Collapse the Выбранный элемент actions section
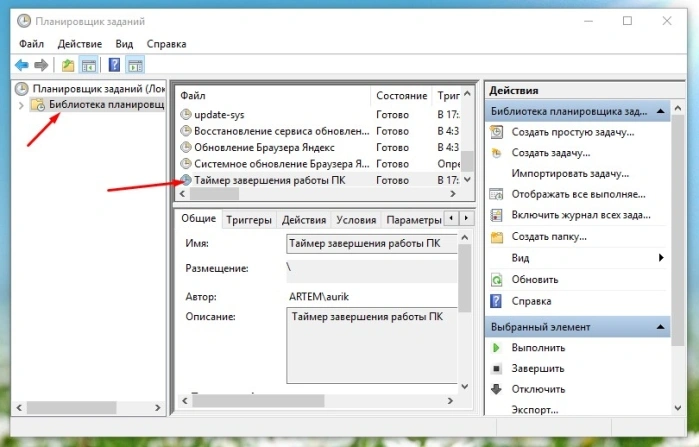The height and width of the screenshot is (447, 699). pos(661,327)
